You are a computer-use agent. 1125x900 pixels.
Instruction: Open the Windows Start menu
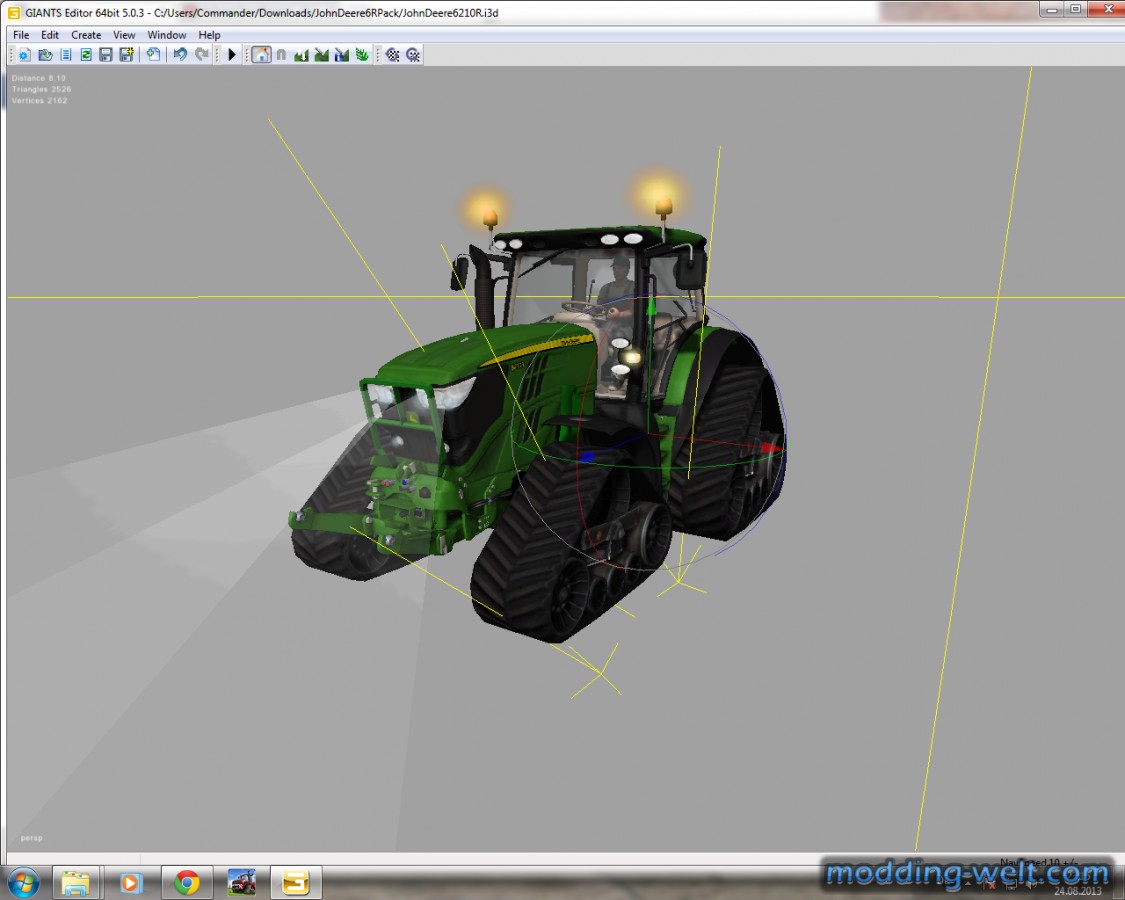(x=23, y=882)
